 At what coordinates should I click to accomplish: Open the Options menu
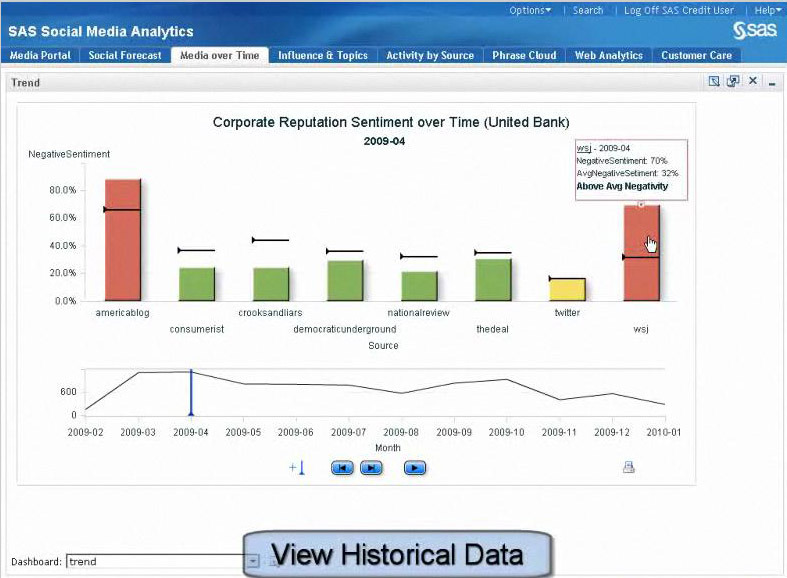tap(530, 10)
